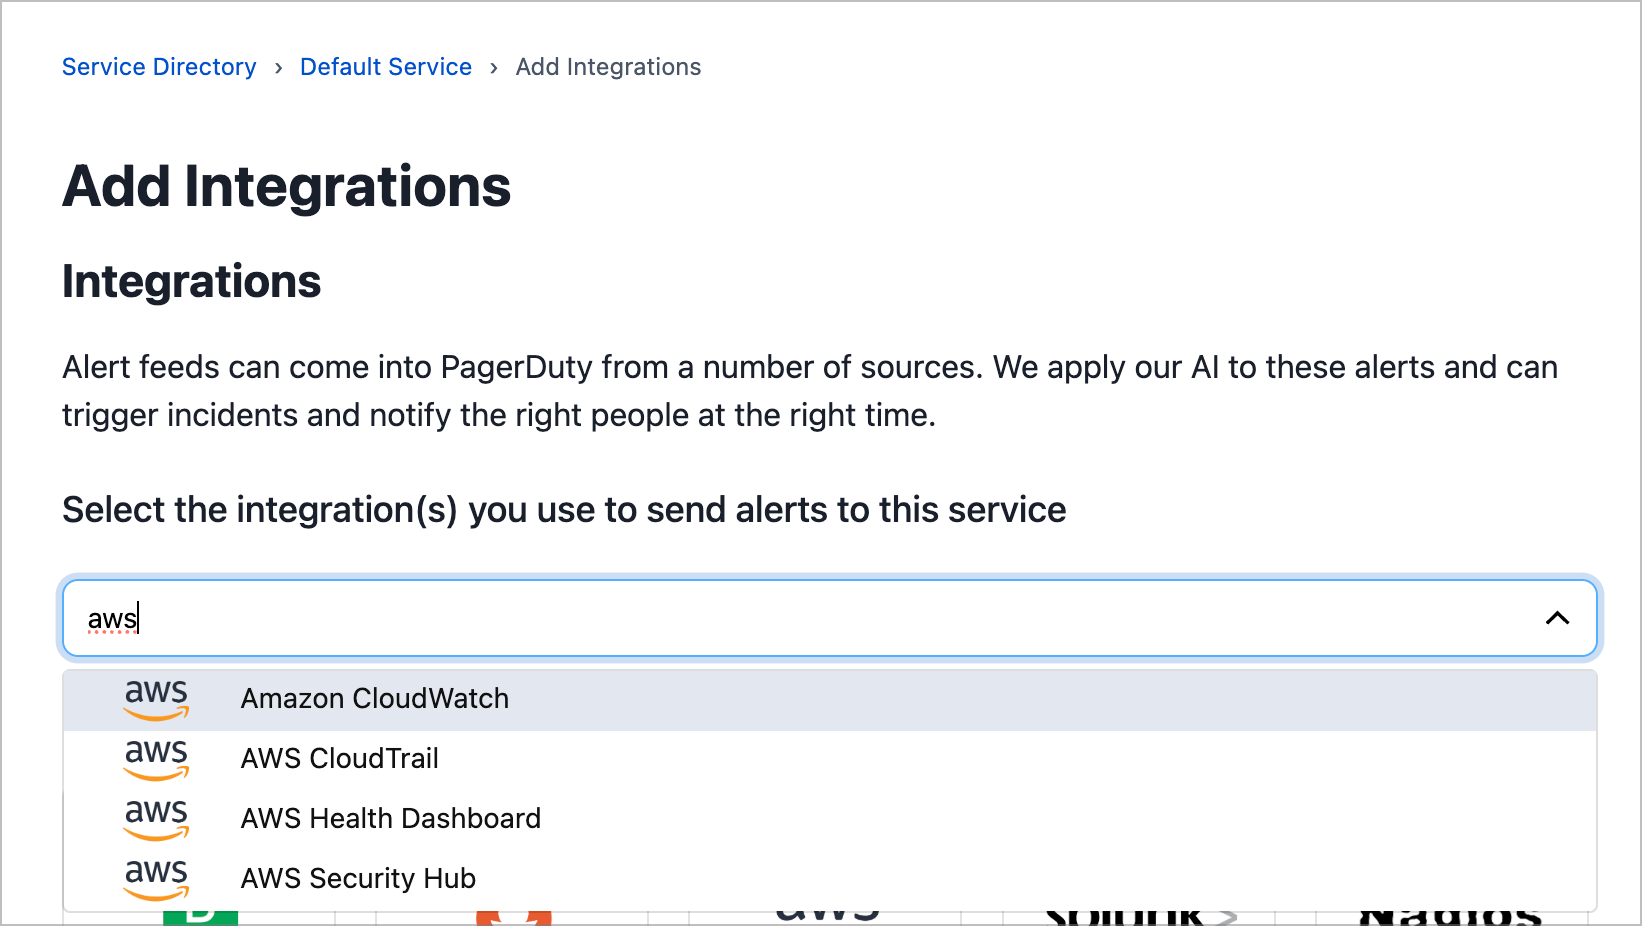Select the green logo integration tile
The height and width of the screenshot is (926, 1642).
(x=200, y=917)
